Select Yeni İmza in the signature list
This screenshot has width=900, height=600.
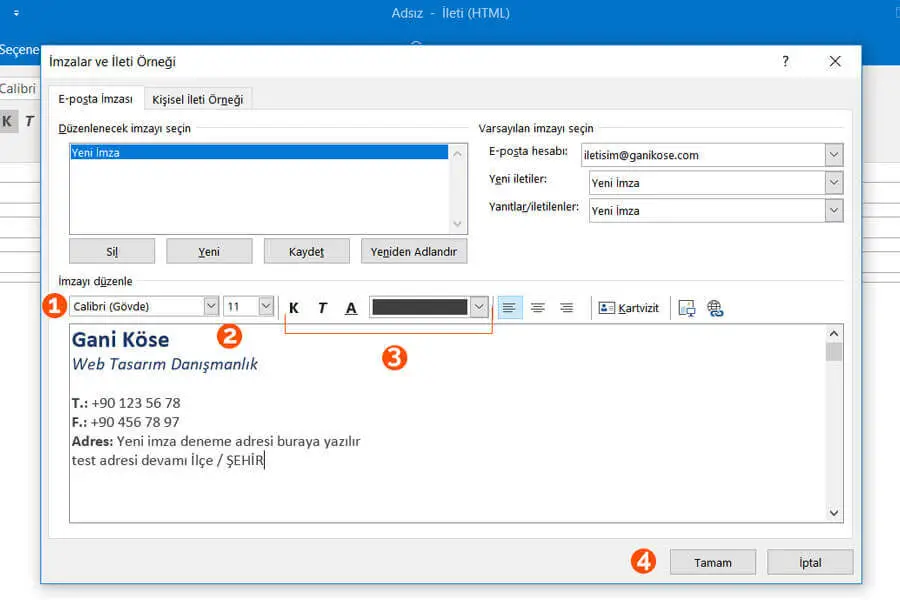click(259, 152)
